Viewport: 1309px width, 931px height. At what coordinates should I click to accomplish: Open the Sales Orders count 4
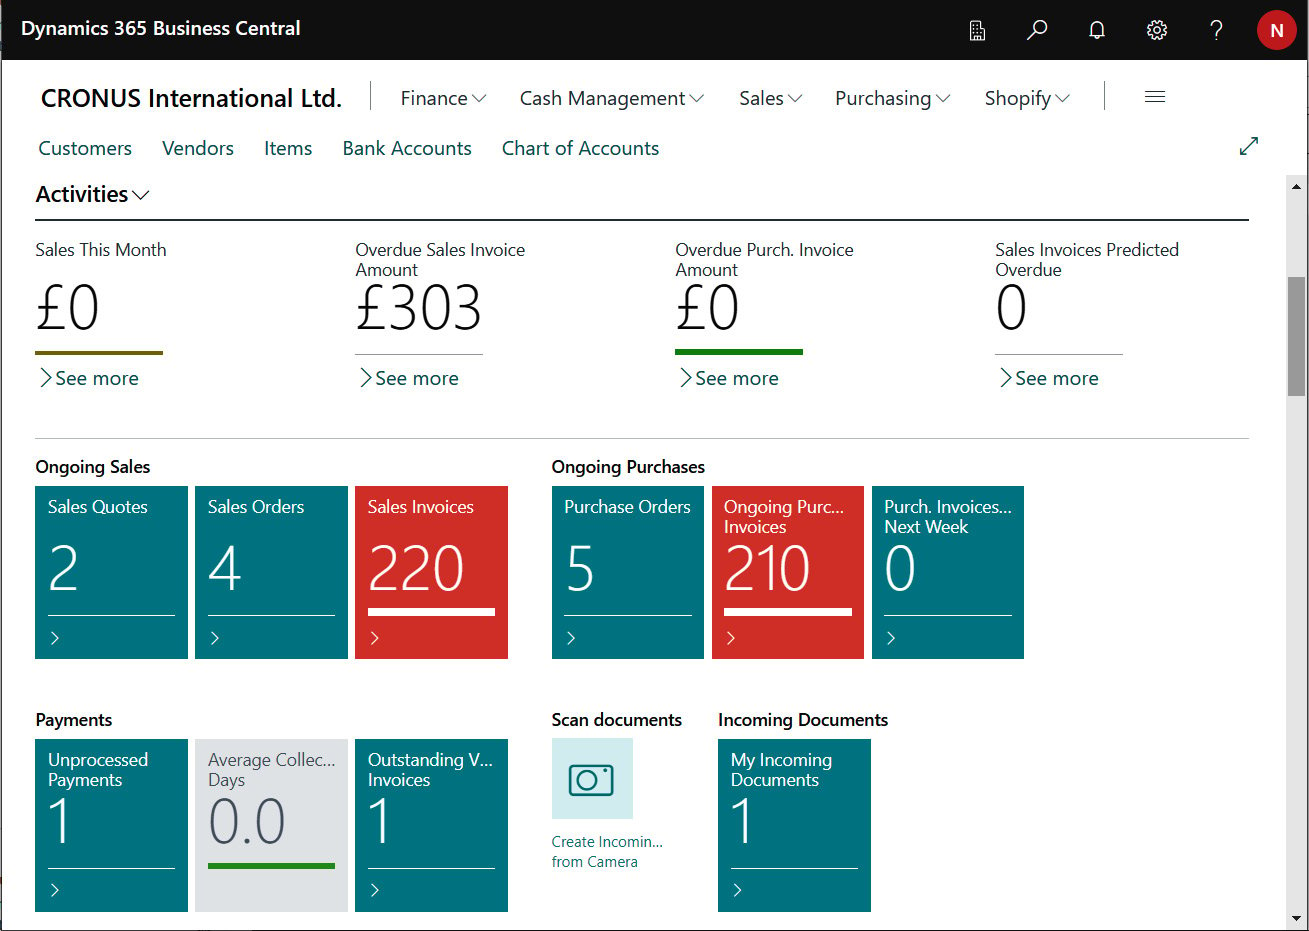coord(224,568)
